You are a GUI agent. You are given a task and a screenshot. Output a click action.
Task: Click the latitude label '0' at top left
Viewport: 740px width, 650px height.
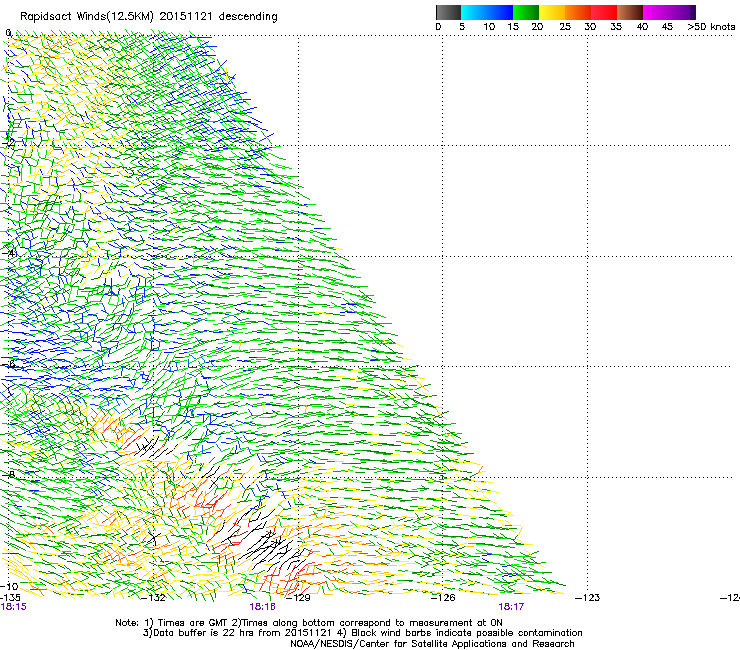[x=8, y=33]
